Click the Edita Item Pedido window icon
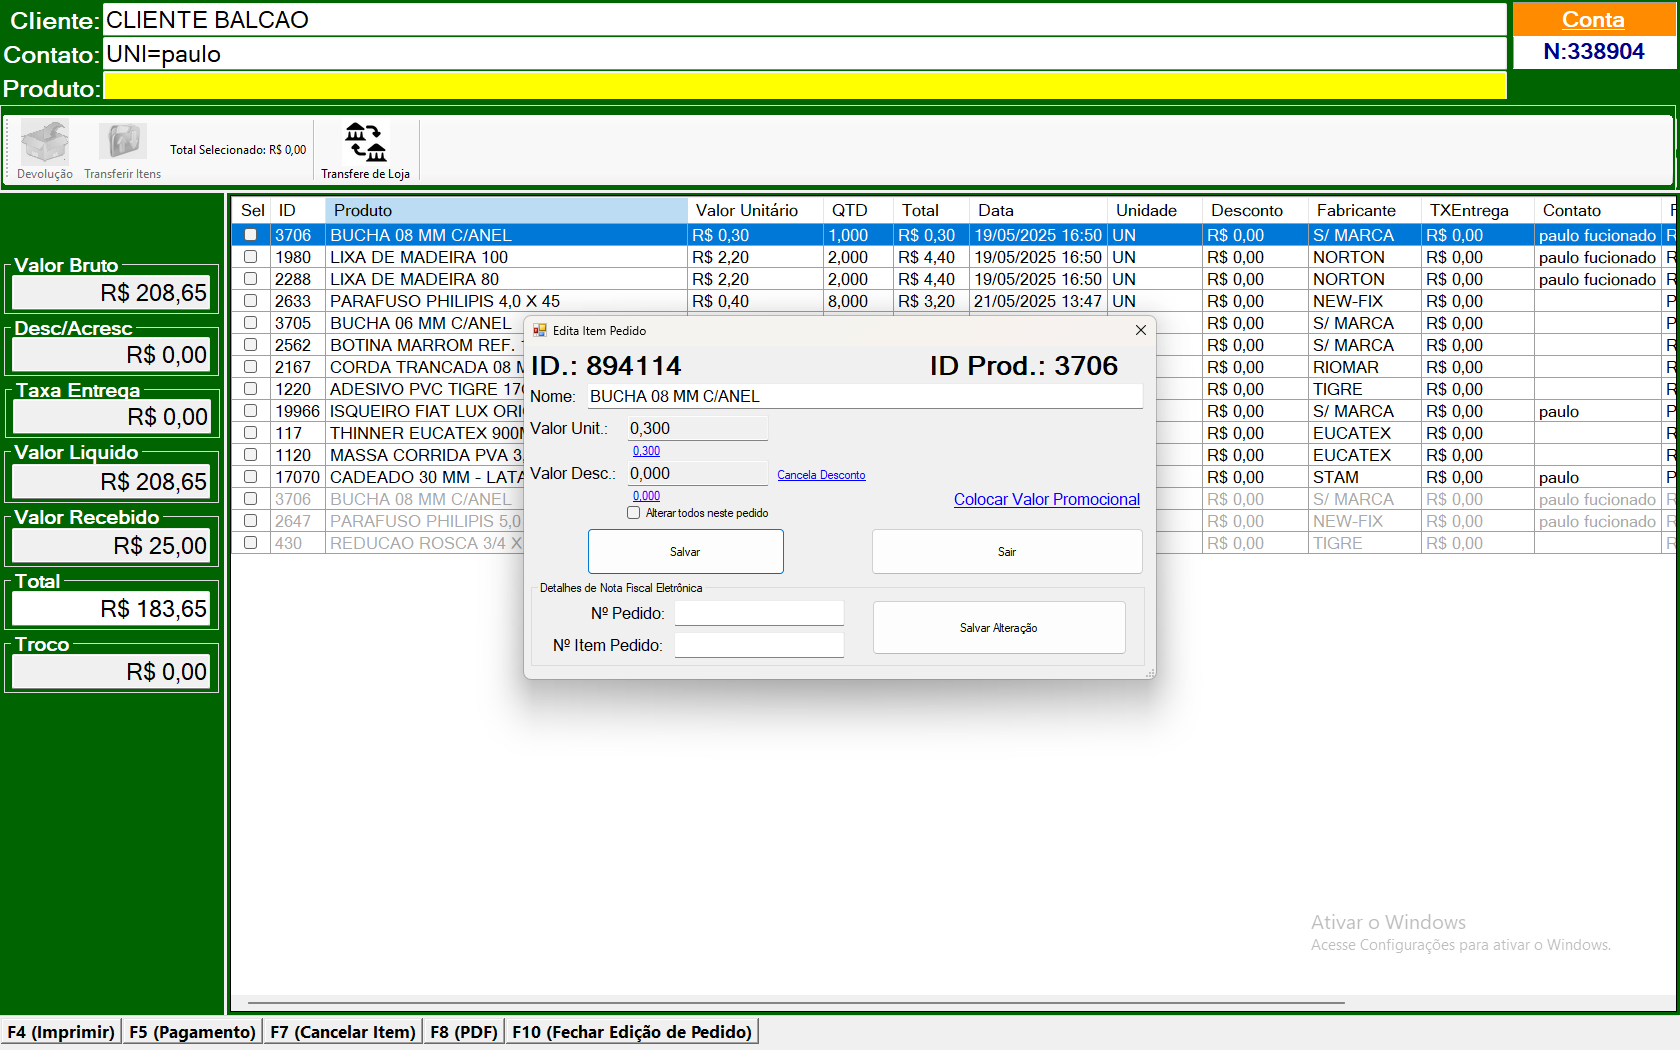The height and width of the screenshot is (1050, 1680). coord(540,331)
